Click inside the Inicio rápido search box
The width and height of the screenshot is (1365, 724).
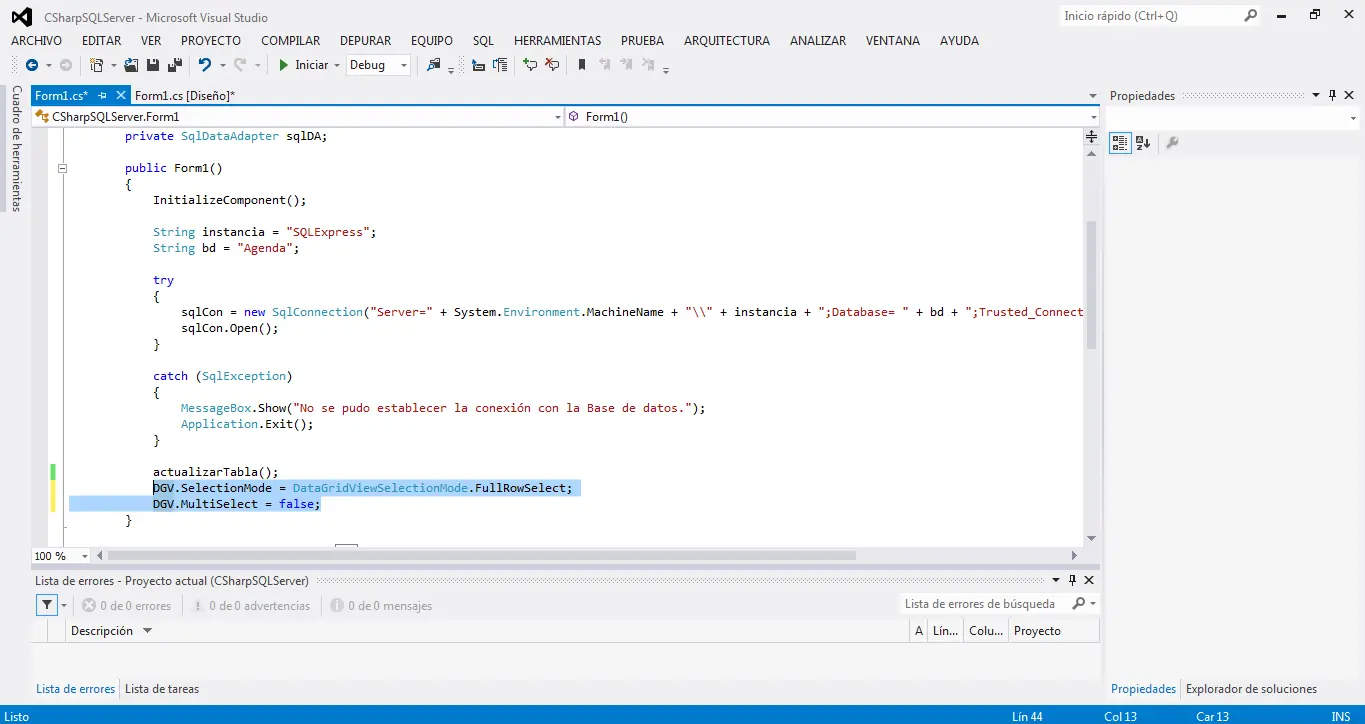tap(1150, 16)
